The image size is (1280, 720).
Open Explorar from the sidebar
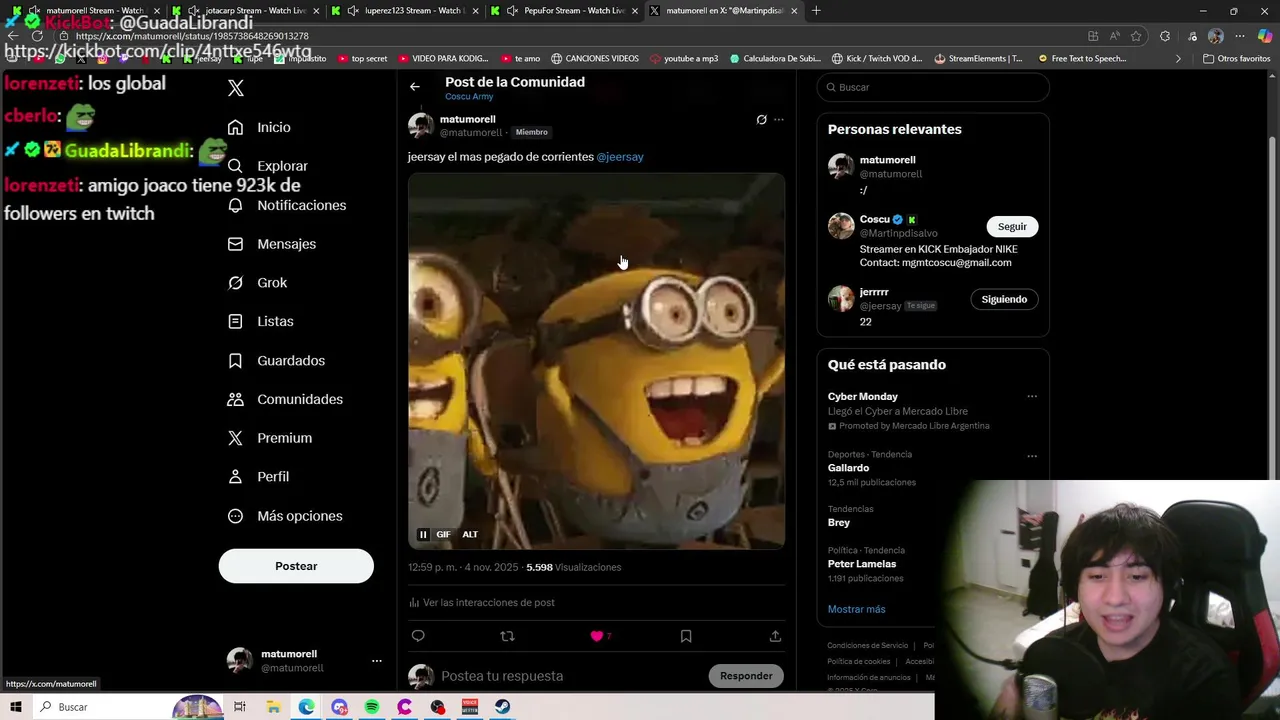[267, 166]
